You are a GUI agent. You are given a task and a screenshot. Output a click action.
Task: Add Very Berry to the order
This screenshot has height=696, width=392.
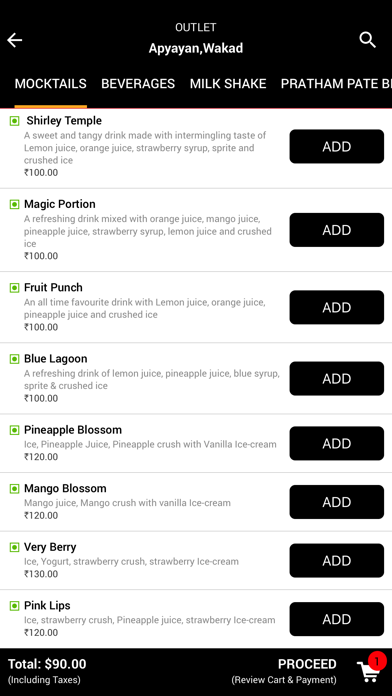pyautogui.click(x=337, y=561)
